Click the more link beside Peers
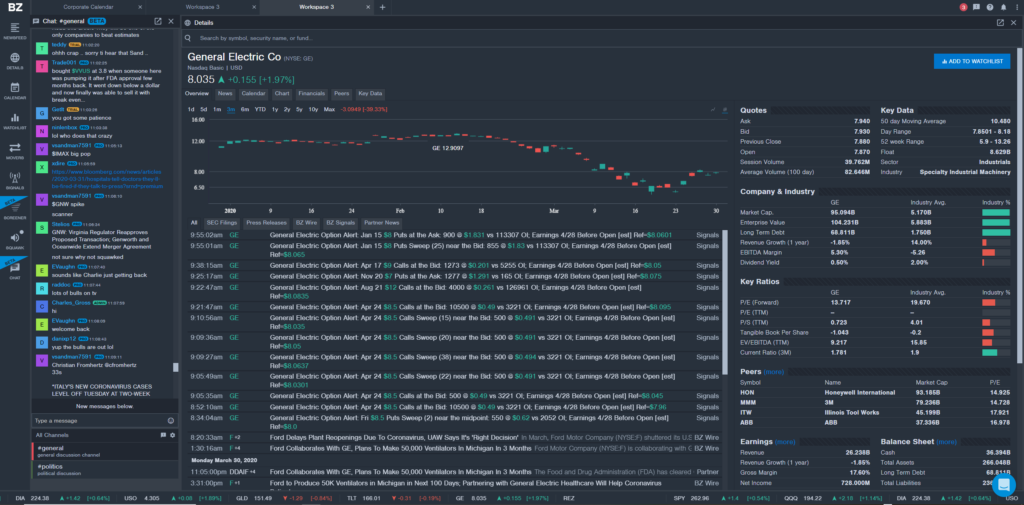The width and height of the screenshot is (1024, 505). pos(773,372)
